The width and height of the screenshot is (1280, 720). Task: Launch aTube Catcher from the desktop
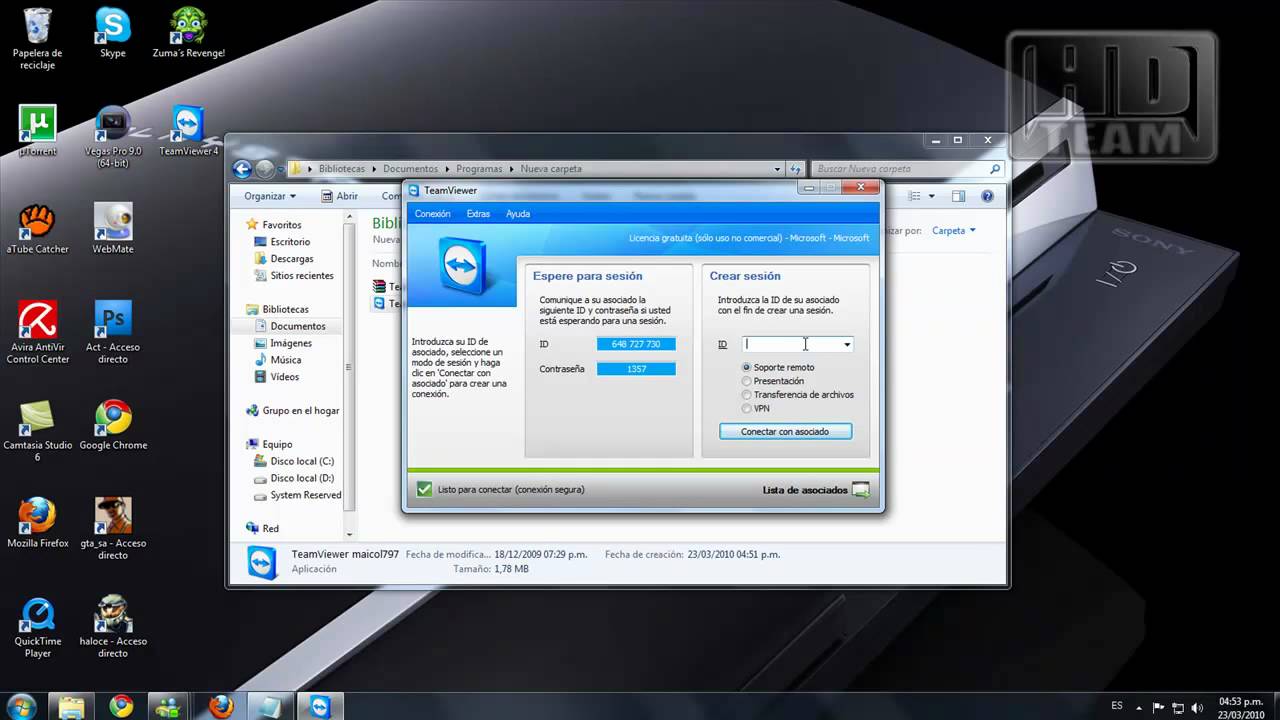[38, 228]
